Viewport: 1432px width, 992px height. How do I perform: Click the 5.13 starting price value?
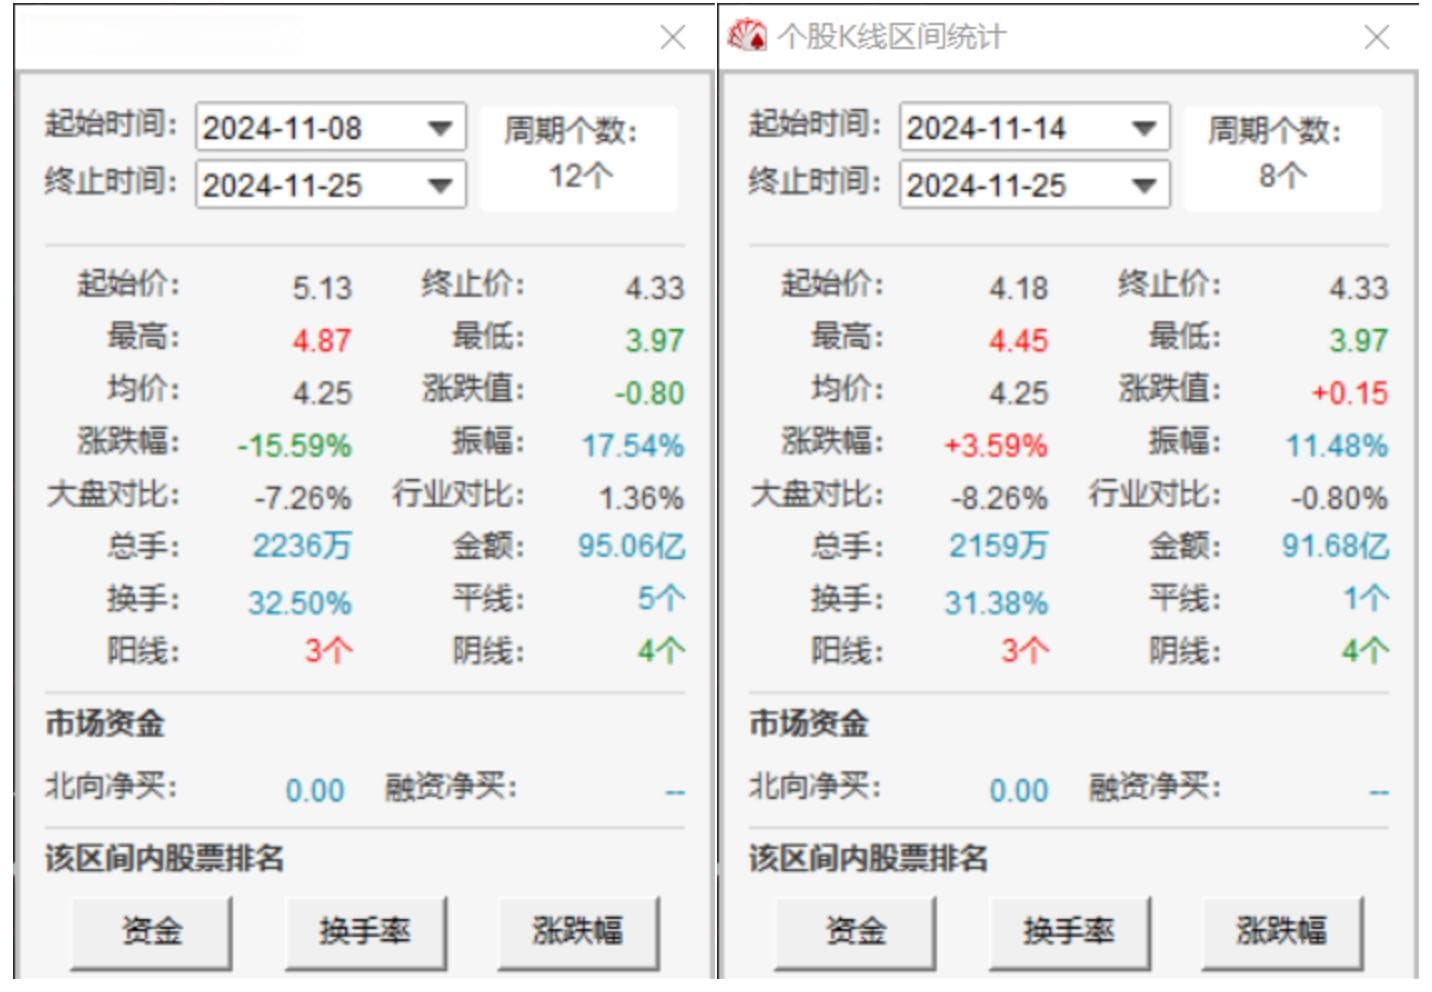tap(322, 288)
